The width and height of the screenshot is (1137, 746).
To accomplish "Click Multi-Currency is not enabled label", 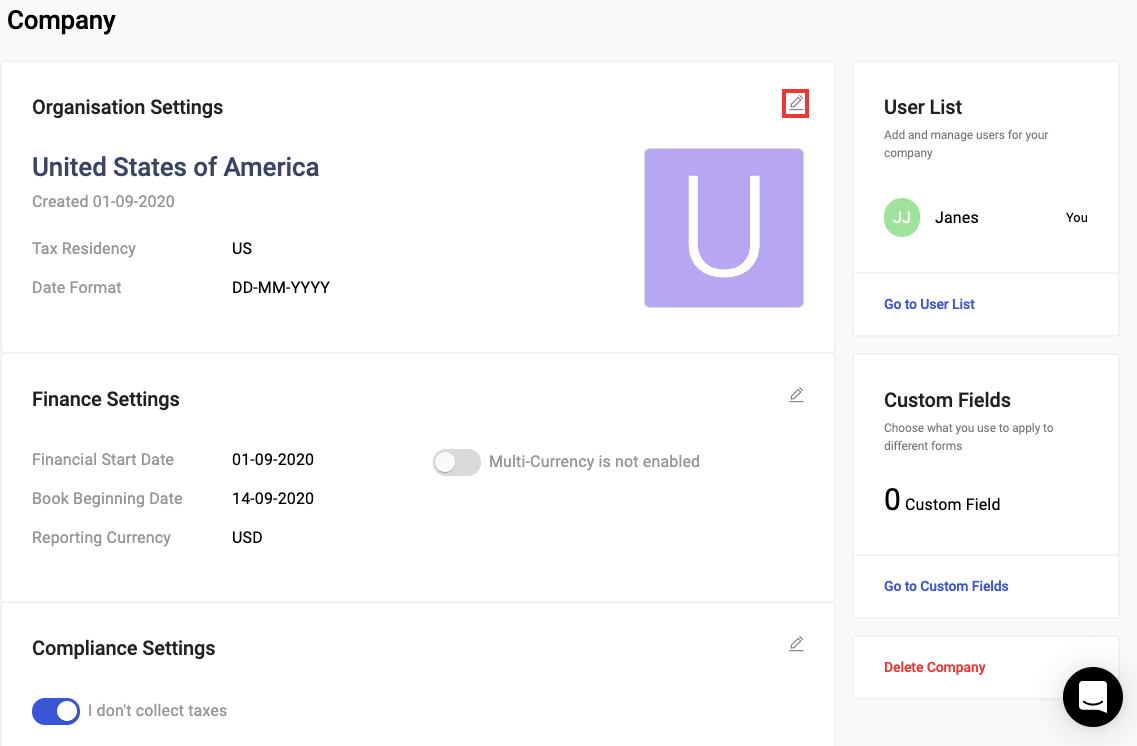I will coord(594,462).
